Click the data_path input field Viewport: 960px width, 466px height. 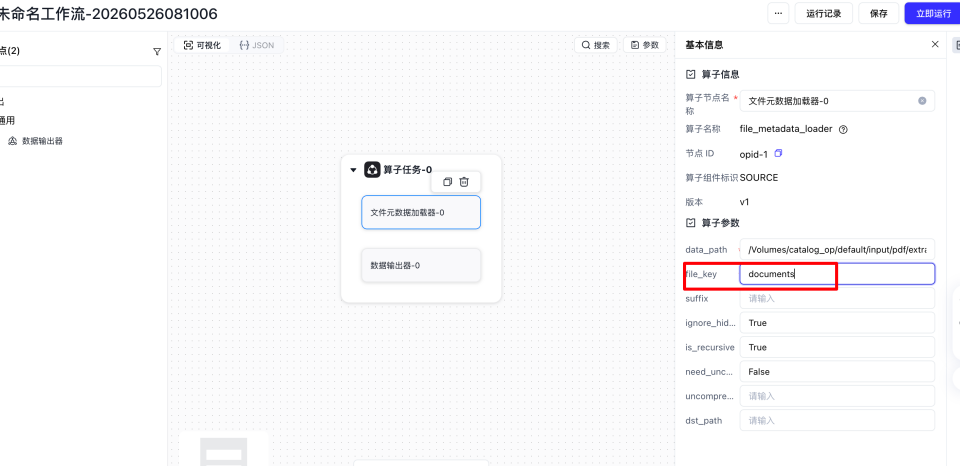[837, 249]
